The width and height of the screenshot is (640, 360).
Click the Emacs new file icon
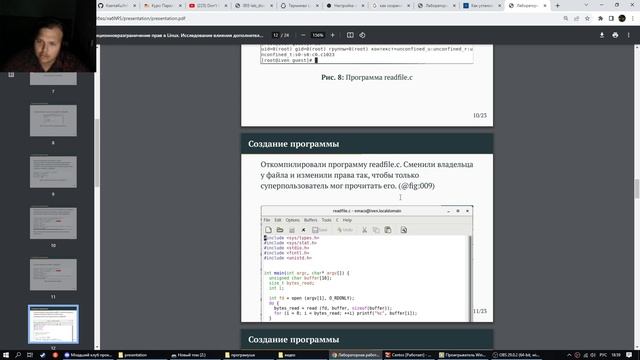[x=268, y=230]
